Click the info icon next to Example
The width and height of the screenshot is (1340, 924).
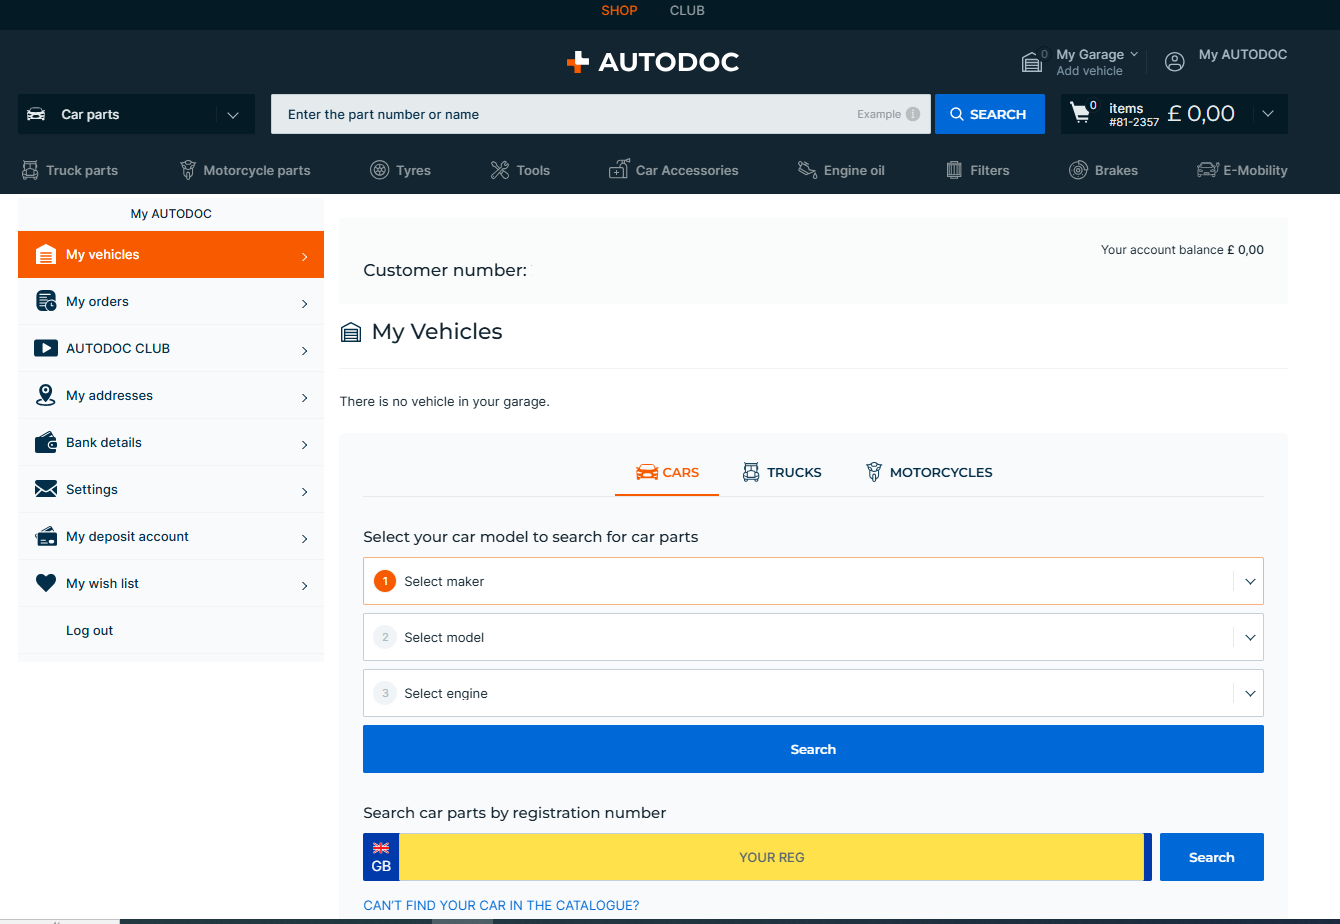click(912, 114)
